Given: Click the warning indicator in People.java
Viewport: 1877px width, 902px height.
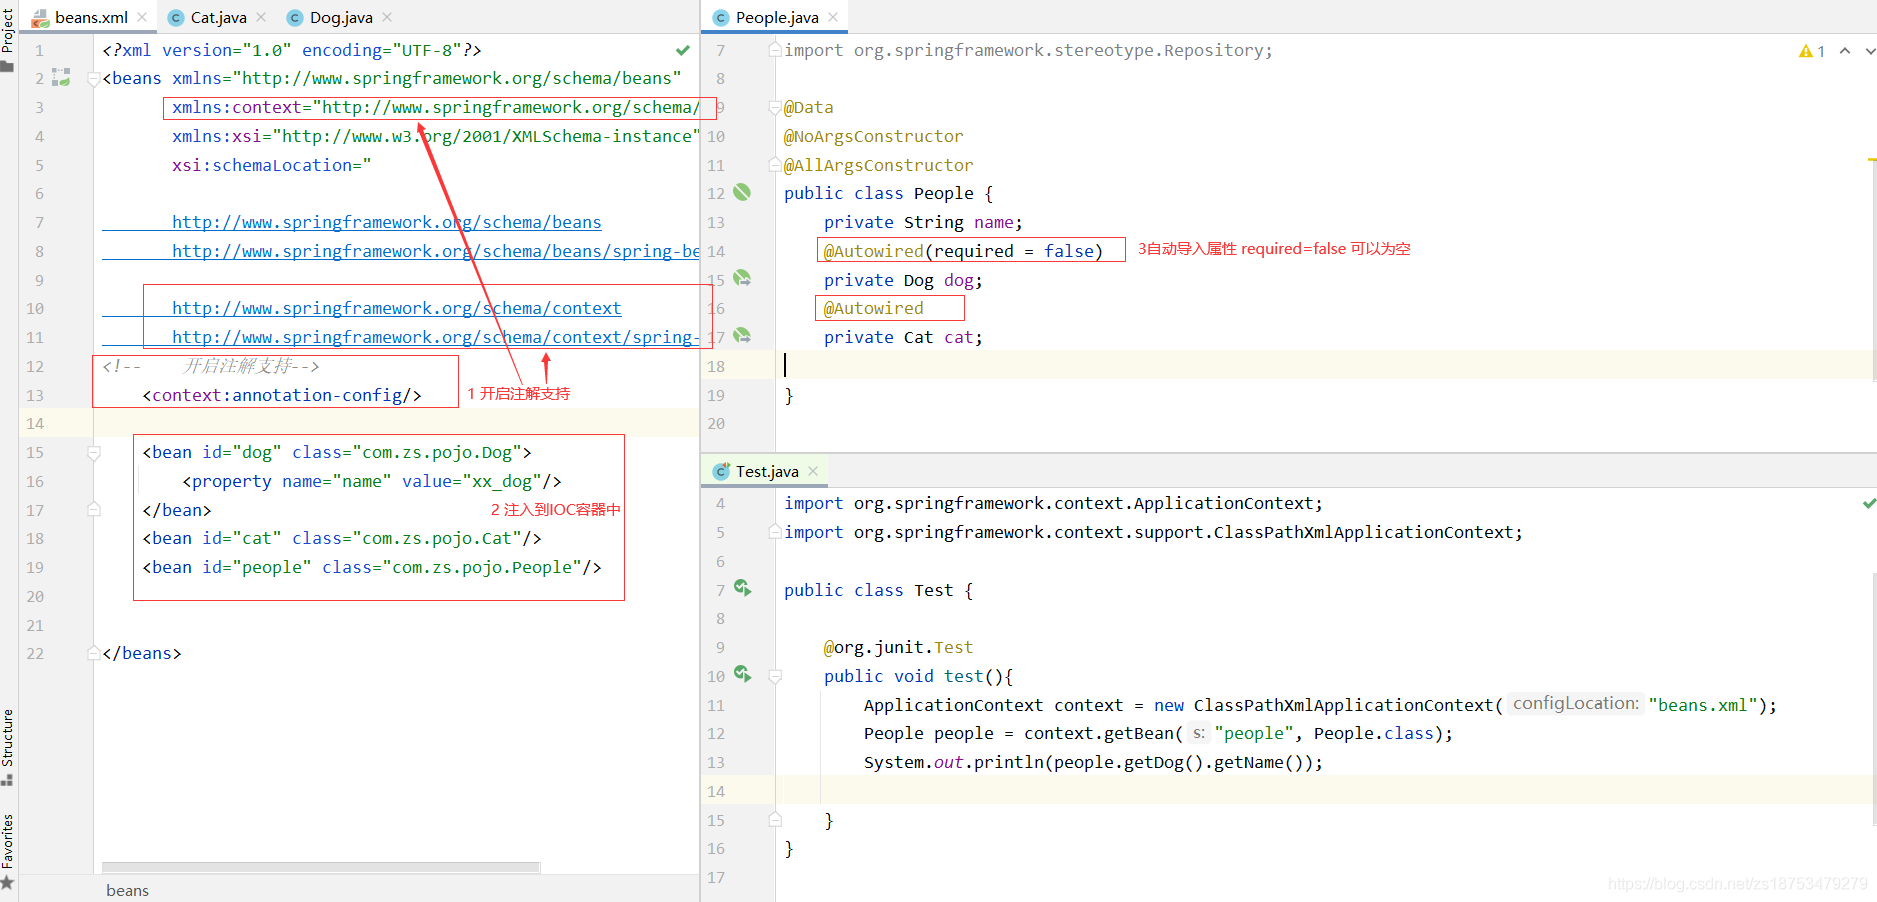Looking at the screenshot, I should click(1811, 51).
